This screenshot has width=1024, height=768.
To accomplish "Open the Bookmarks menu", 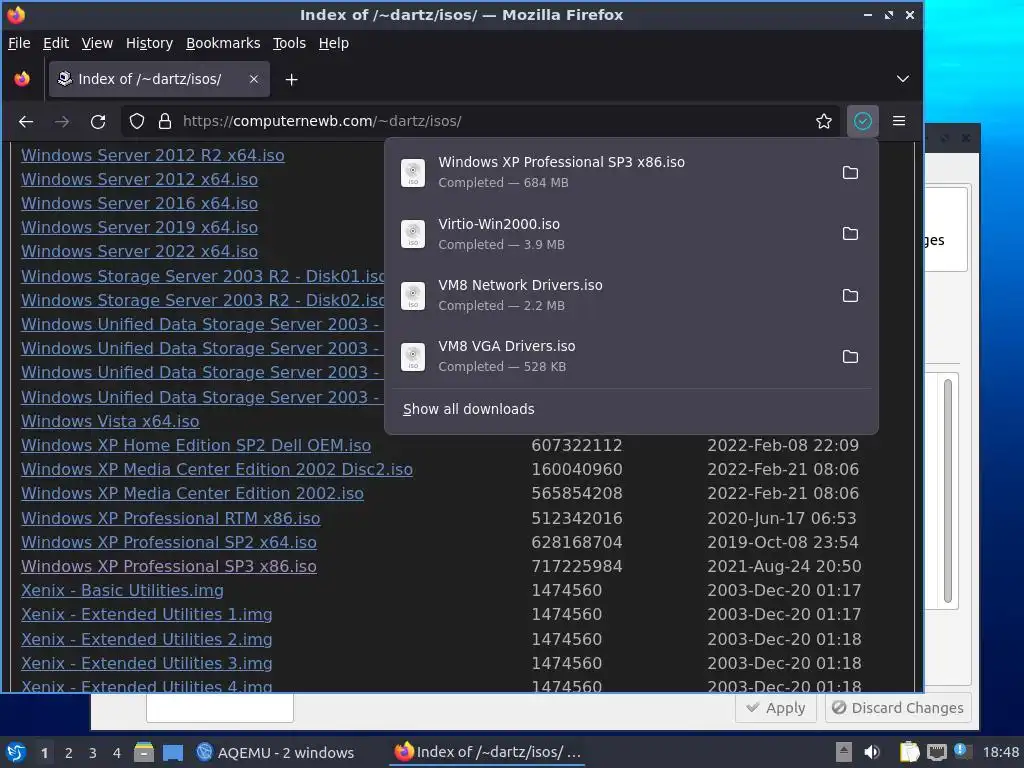I will pos(223,43).
